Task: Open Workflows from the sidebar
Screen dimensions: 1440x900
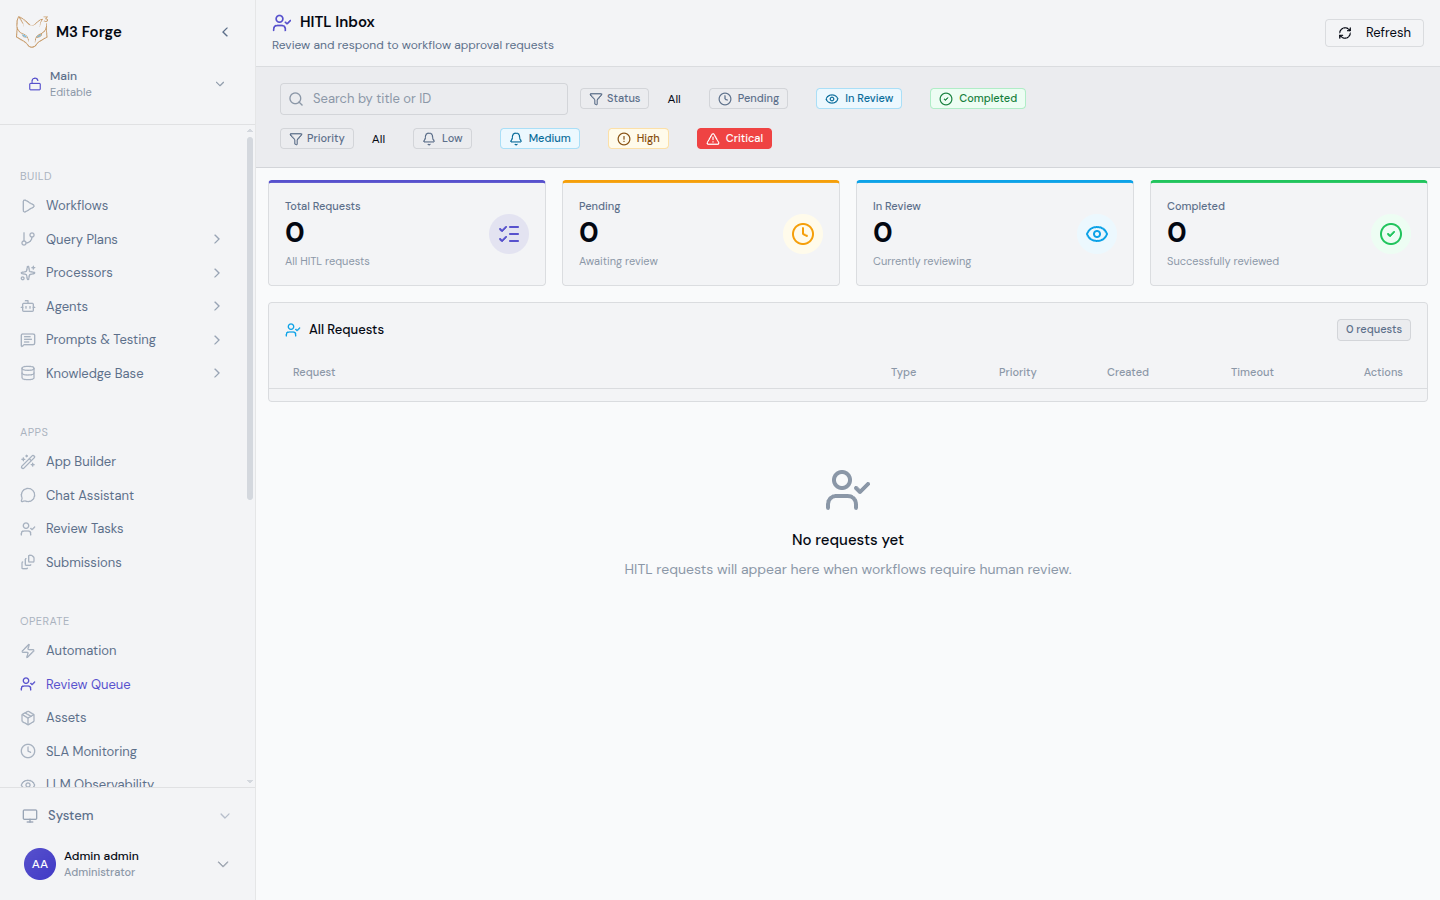Action: (77, 206)
